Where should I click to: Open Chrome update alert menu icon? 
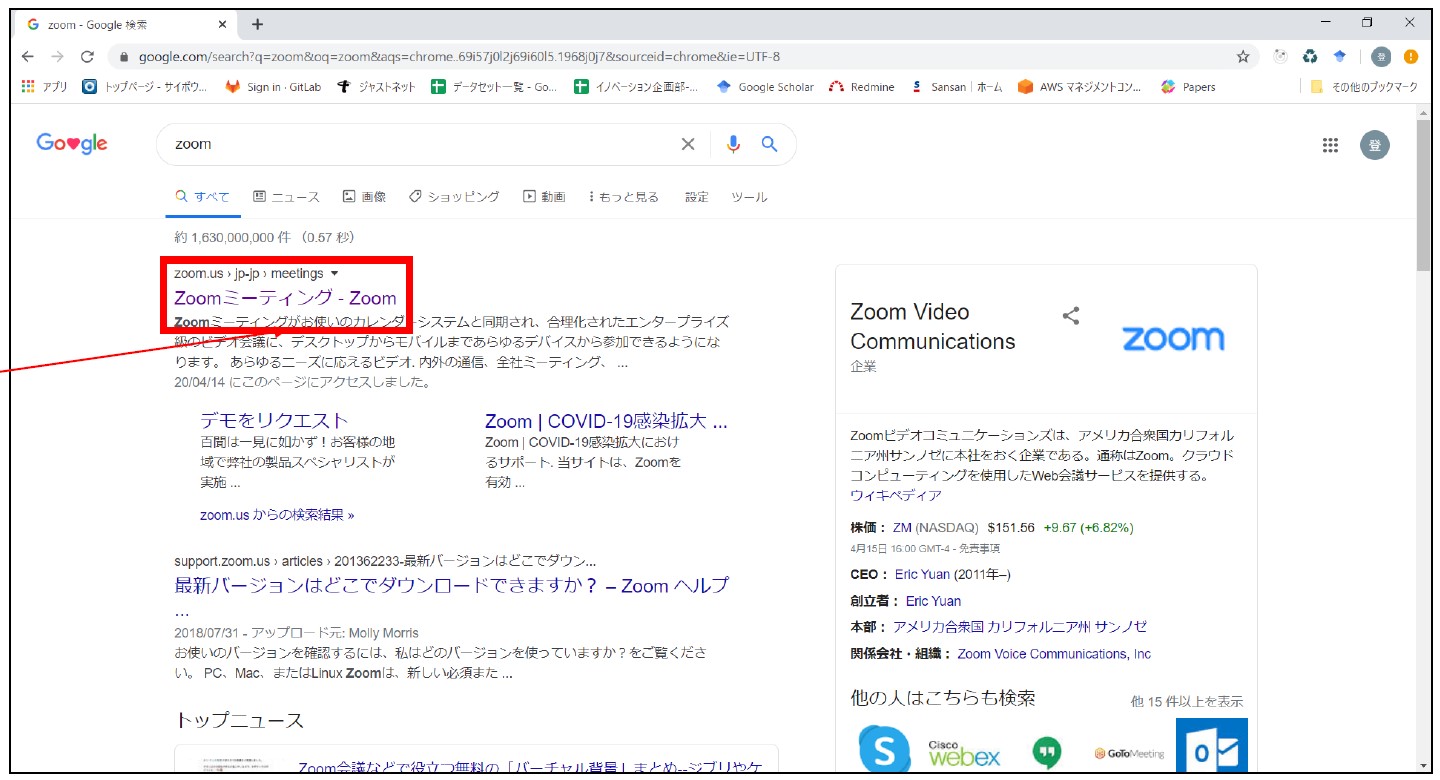pyautogui.click(x=1411, y=57)
